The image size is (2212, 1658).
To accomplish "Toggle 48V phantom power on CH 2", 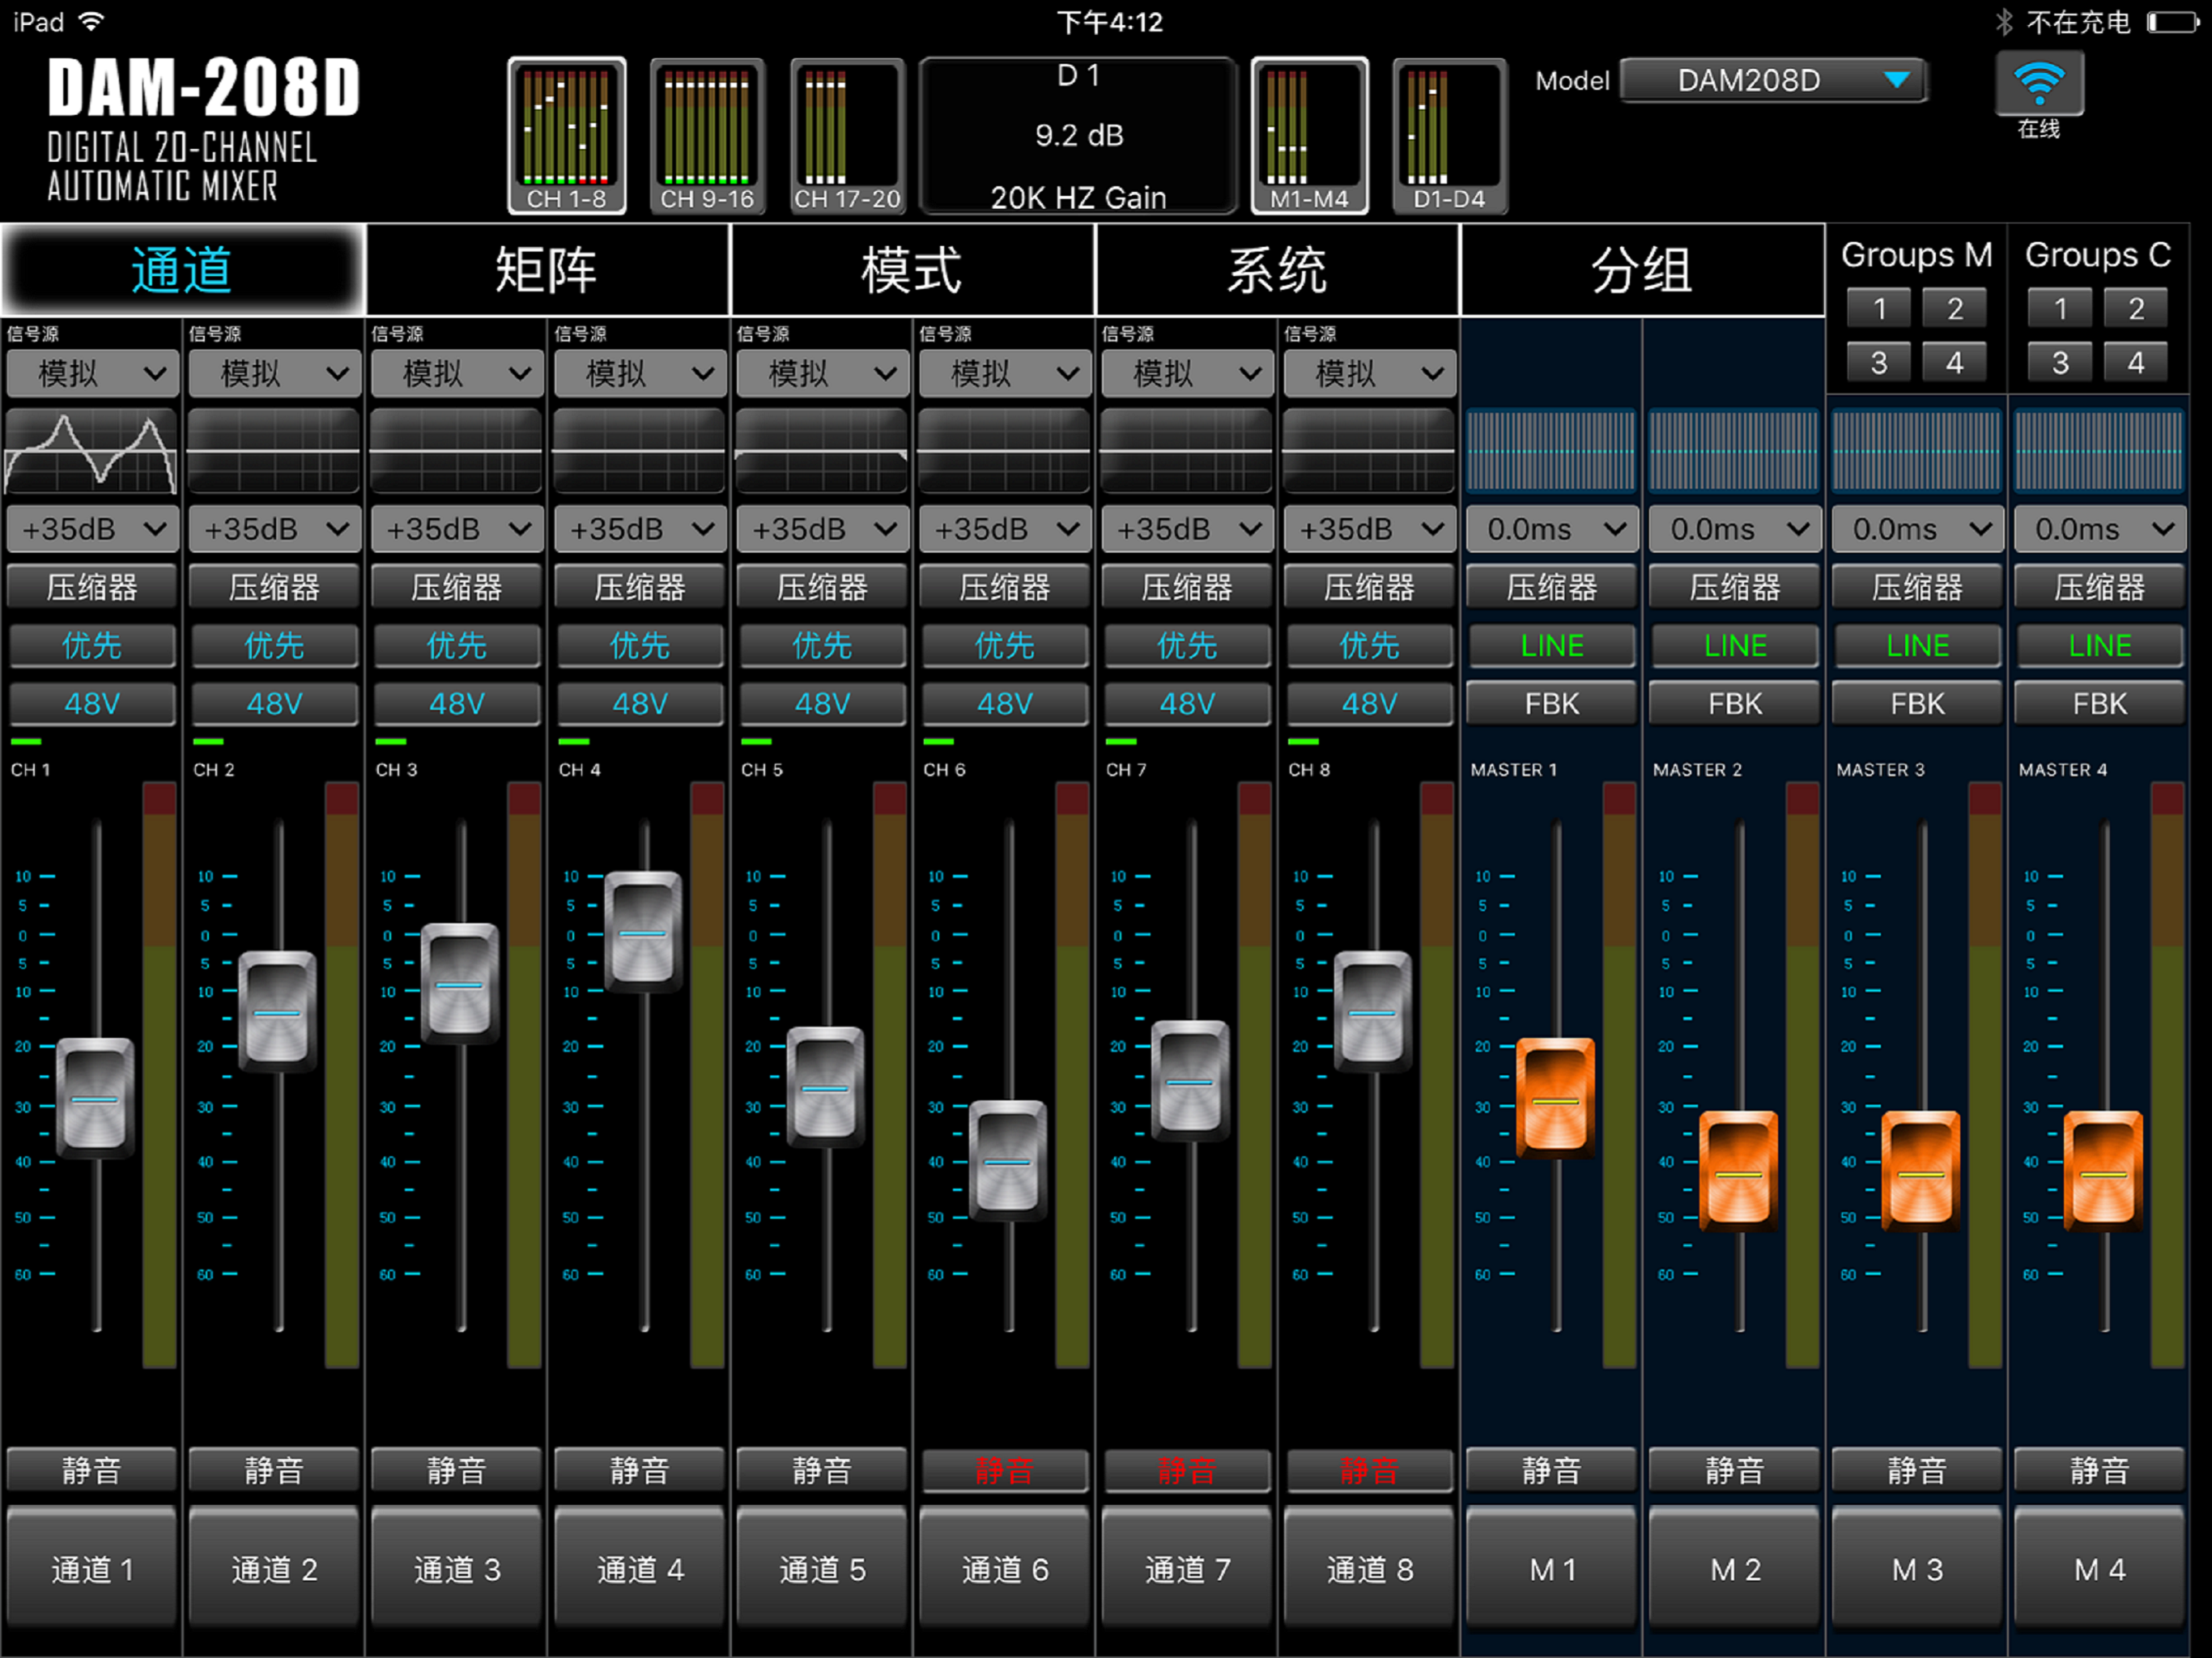I will (274, 704).
